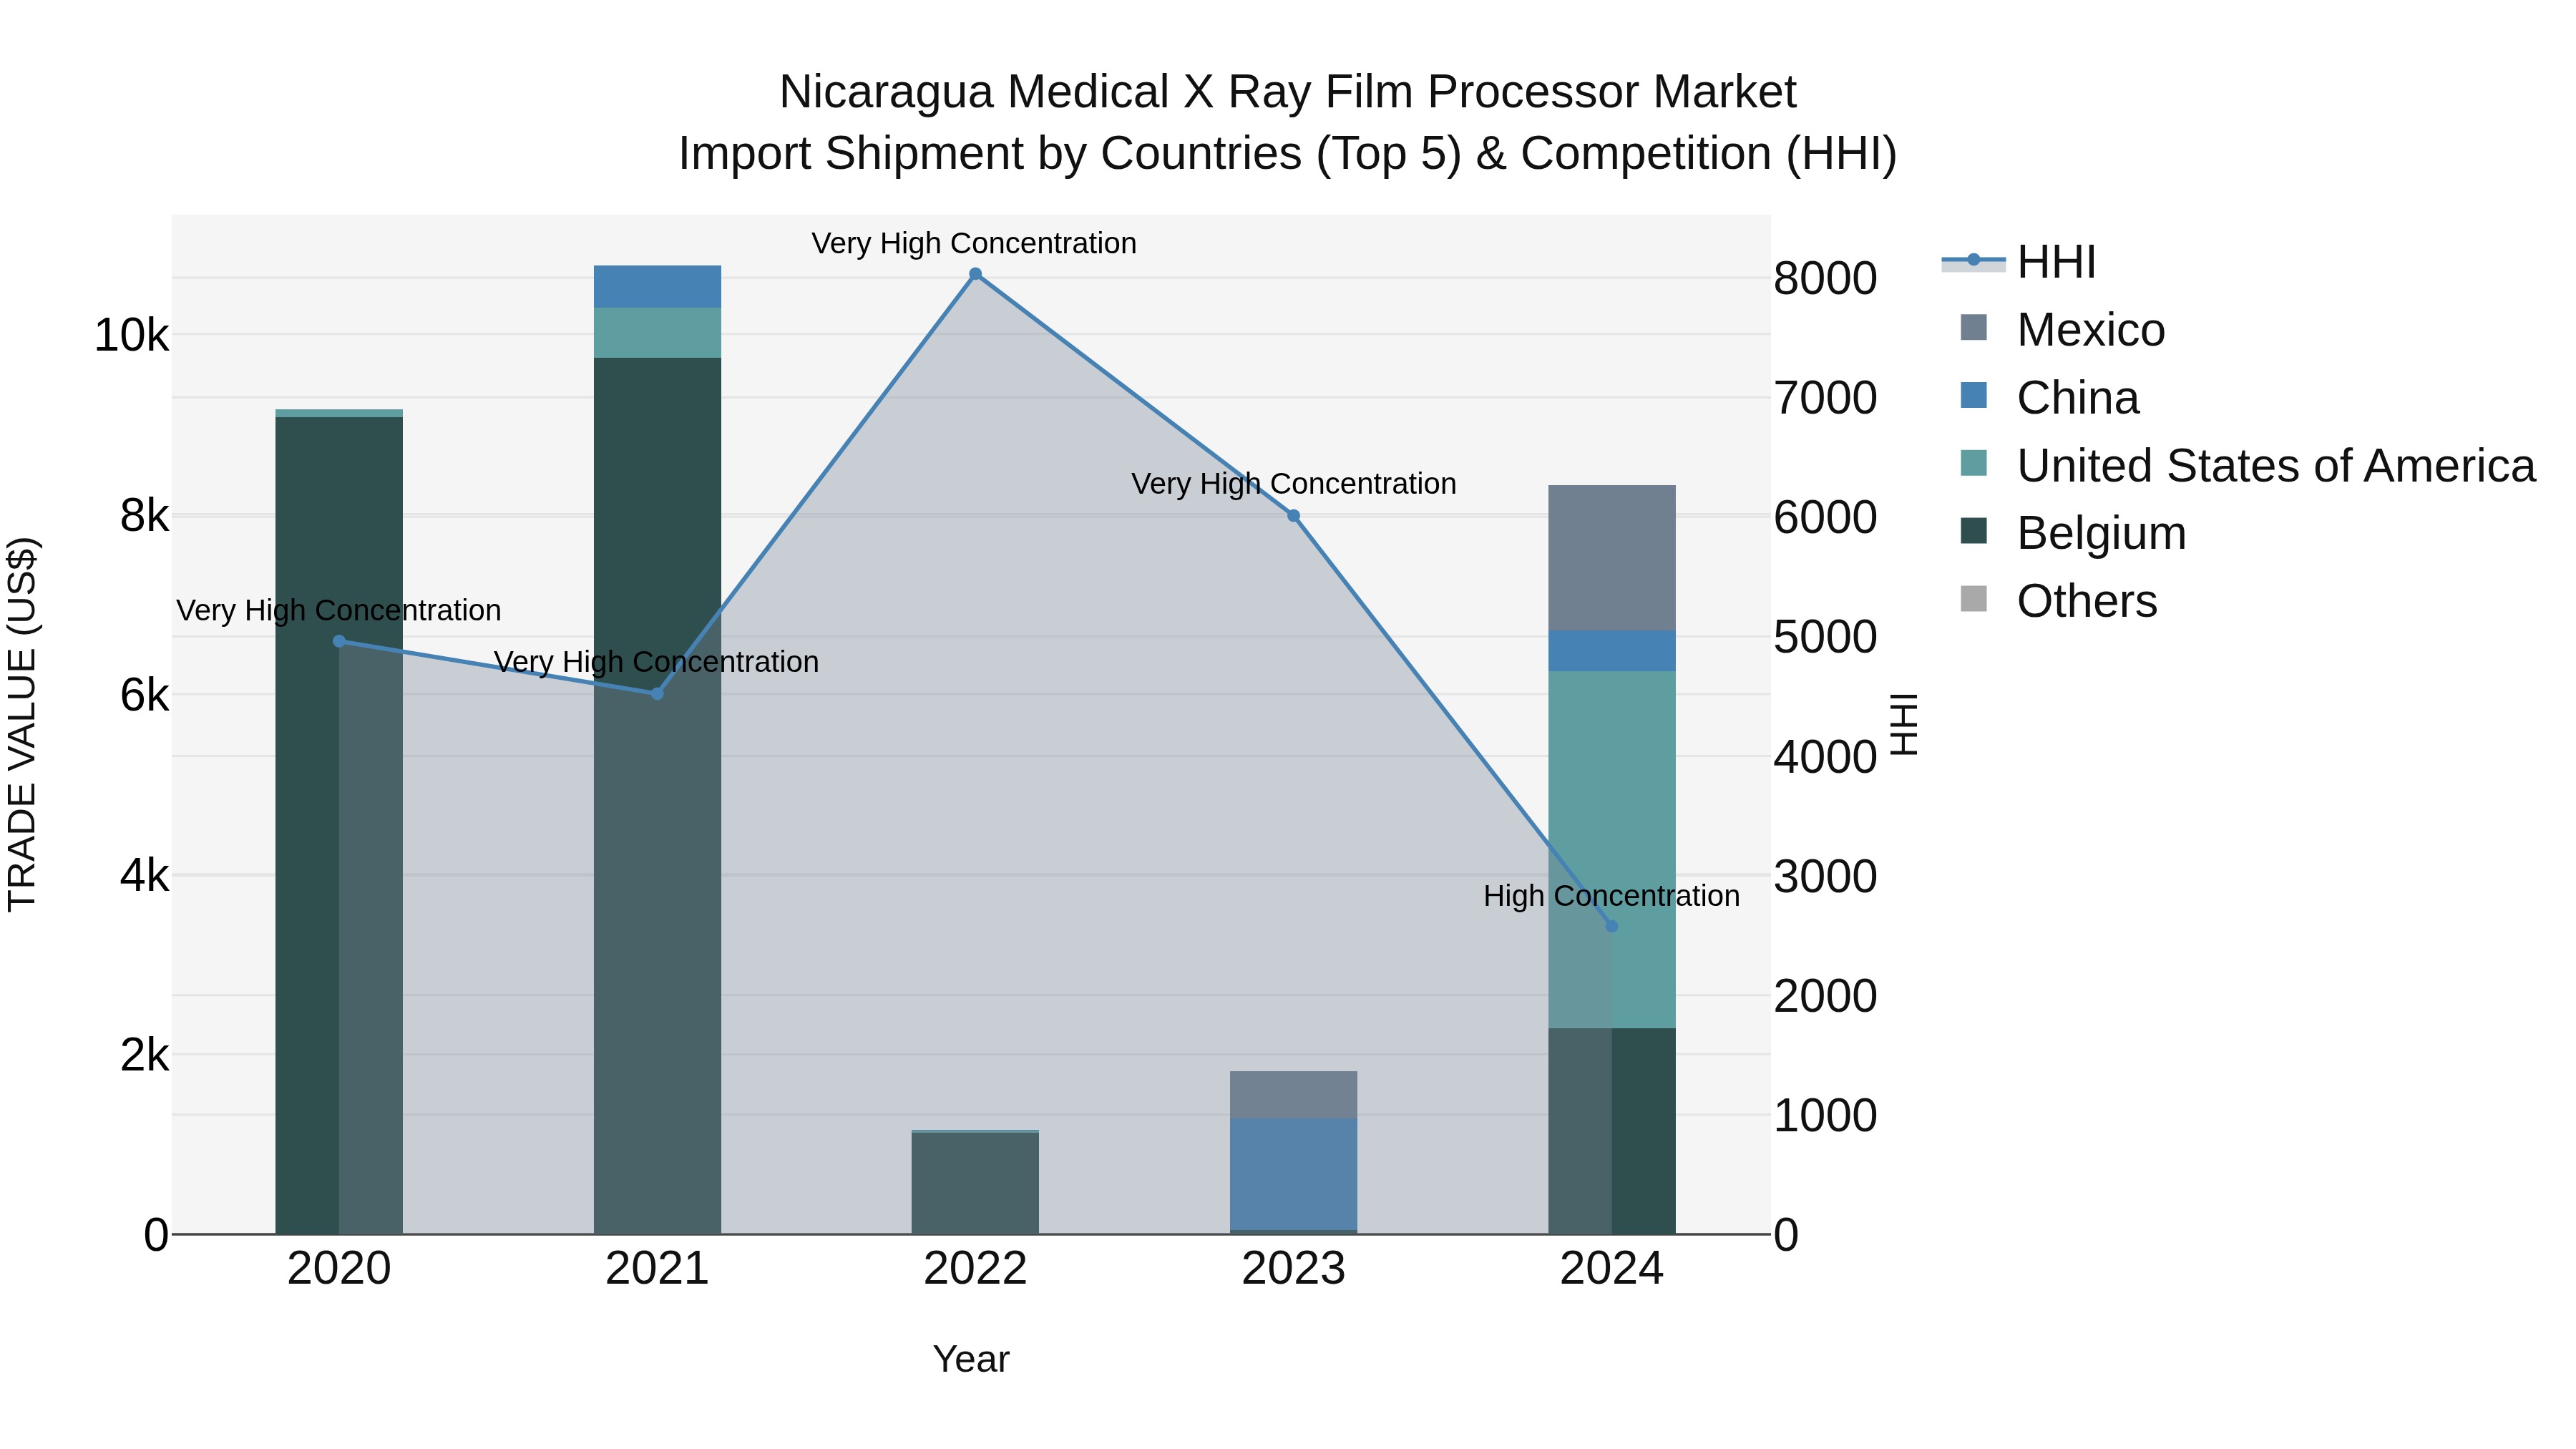Screen dimensions: 2576x1449
Task: Click the Mexico segment of the 2024 bar
Action: click(x=1611, y=558)
